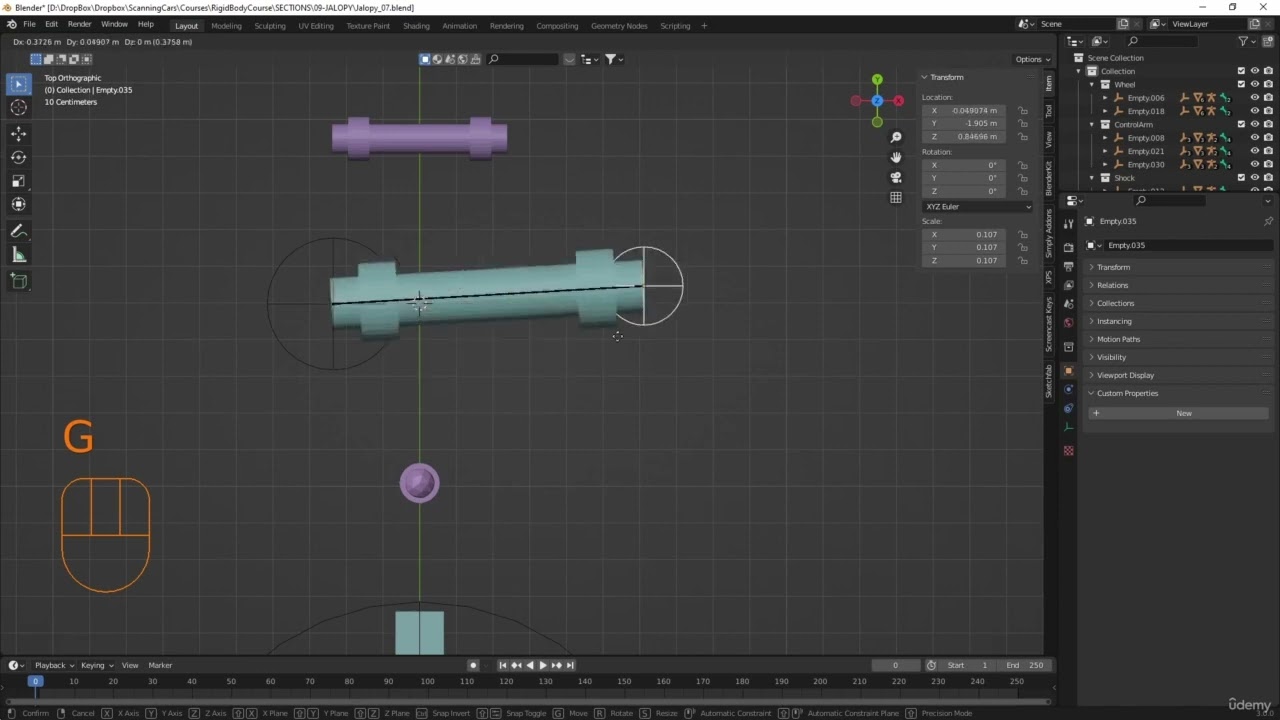Jump to the timeline end frame

[570, 665]
